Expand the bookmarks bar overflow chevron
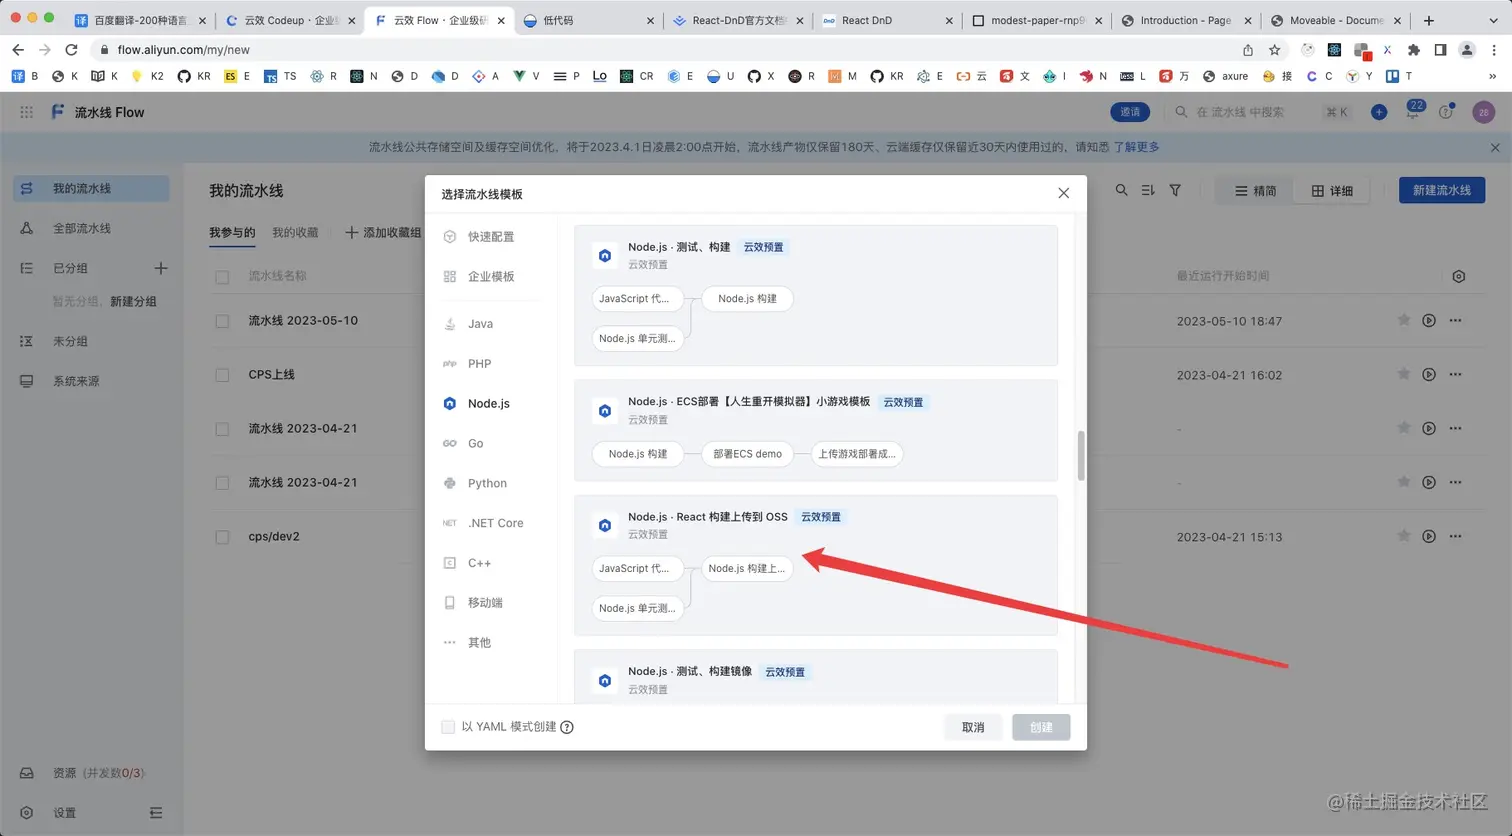The image size is (1512, 836). coord(1493,76)
